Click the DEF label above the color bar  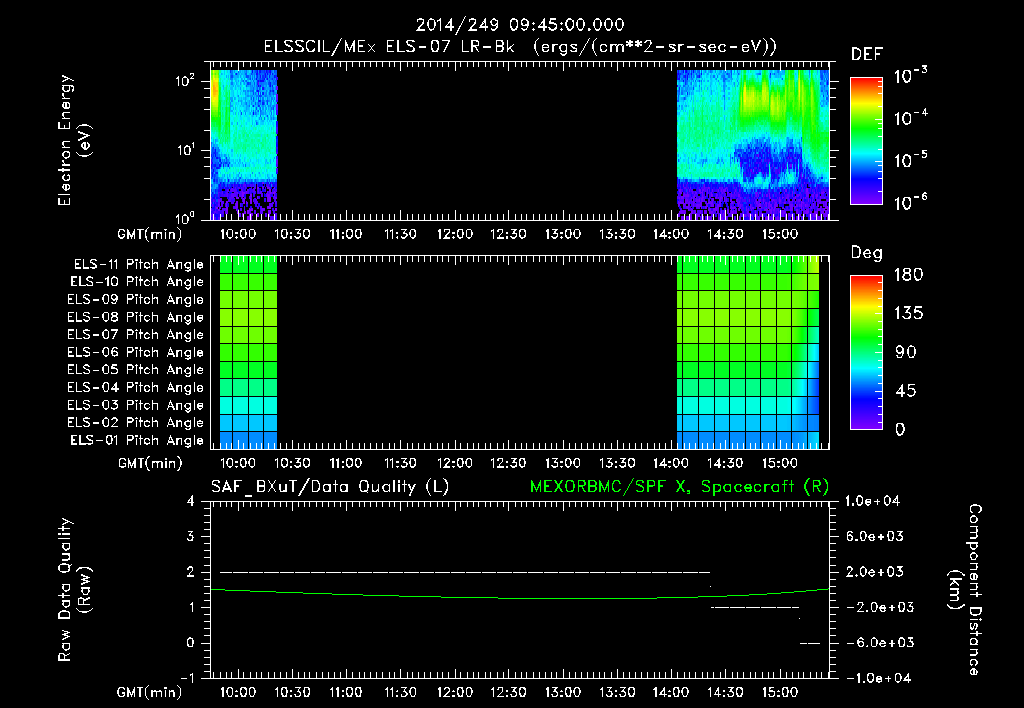point(867,54)
